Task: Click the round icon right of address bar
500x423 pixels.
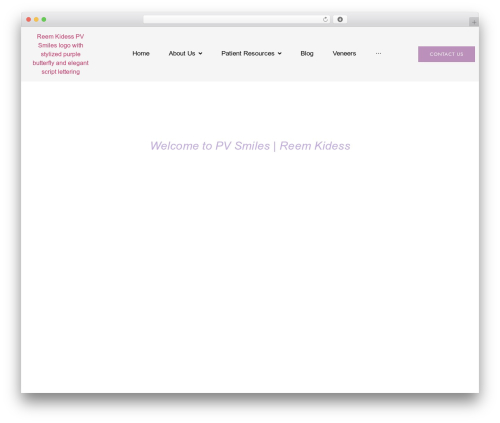Action: coord(340,20)
